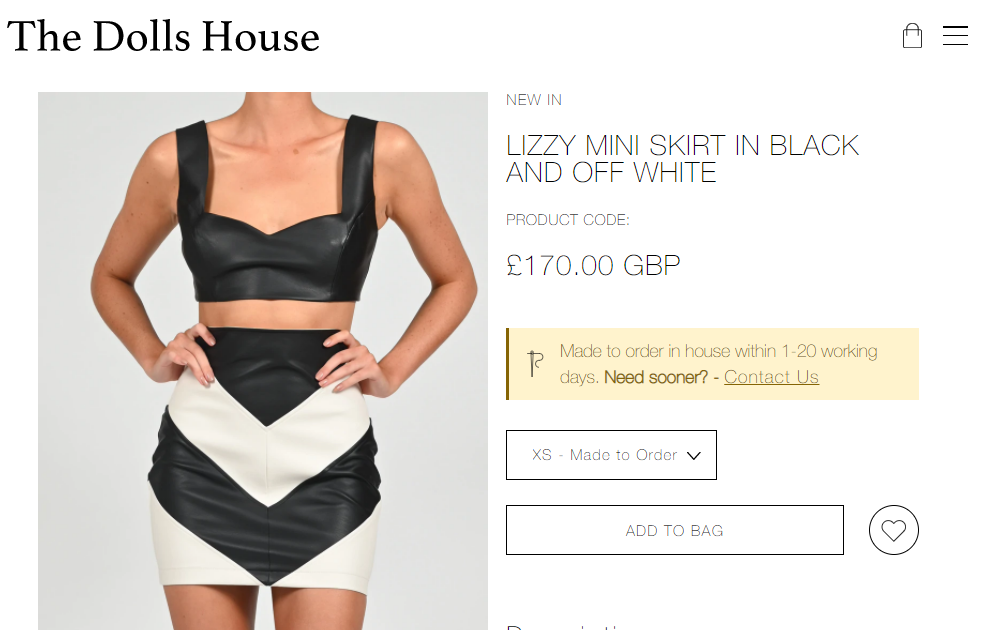
Task: Click the £170.00 GBP price text
Action: (593, 266)
